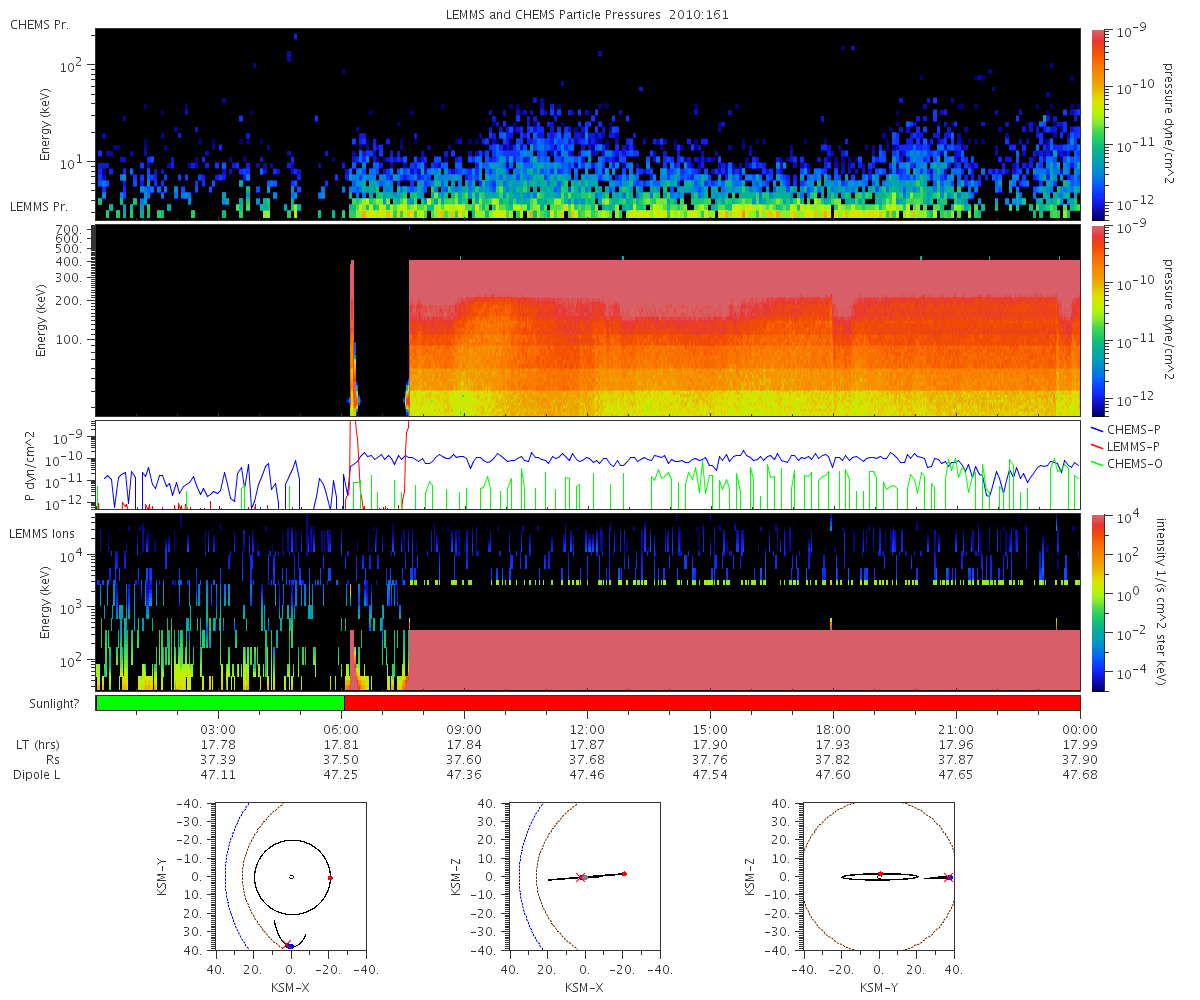Select the 09:00 time tick label
The image size is (1200, 1000).
pos(464,729)
